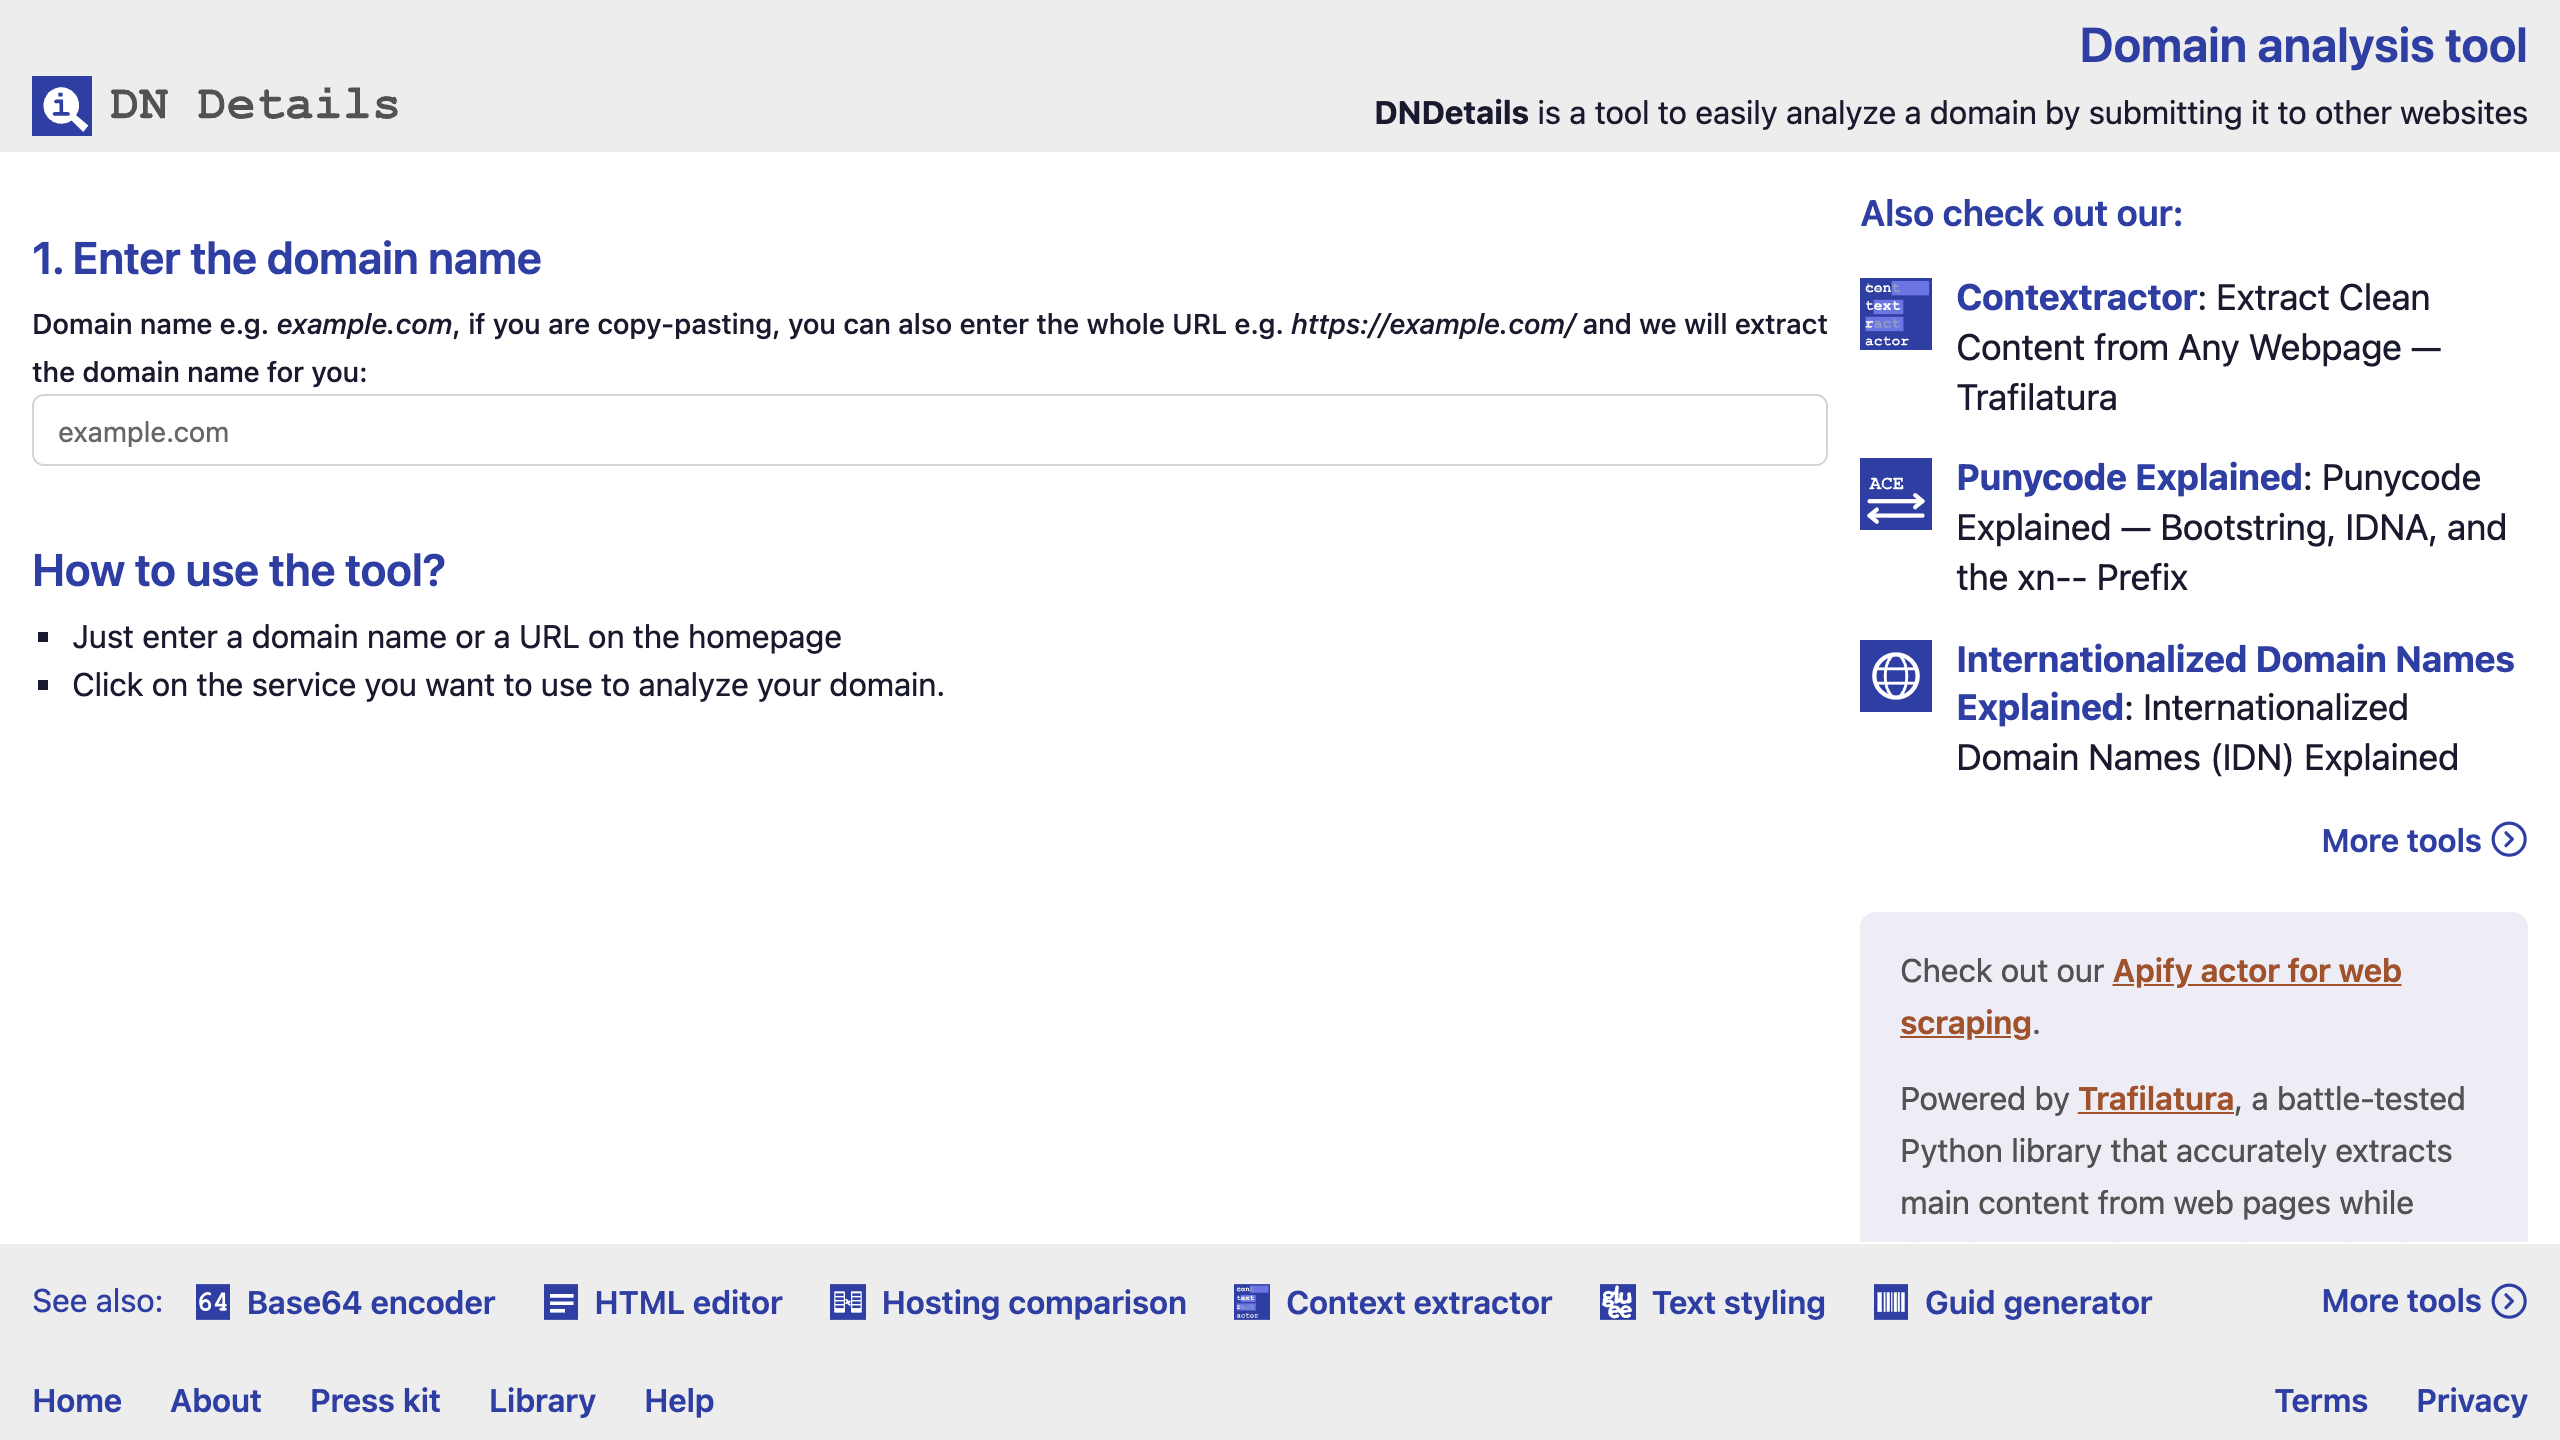Click the Context extractor footer icon
2560x1440 pixels.
pyautogui.click(x=1251, y=1302)
